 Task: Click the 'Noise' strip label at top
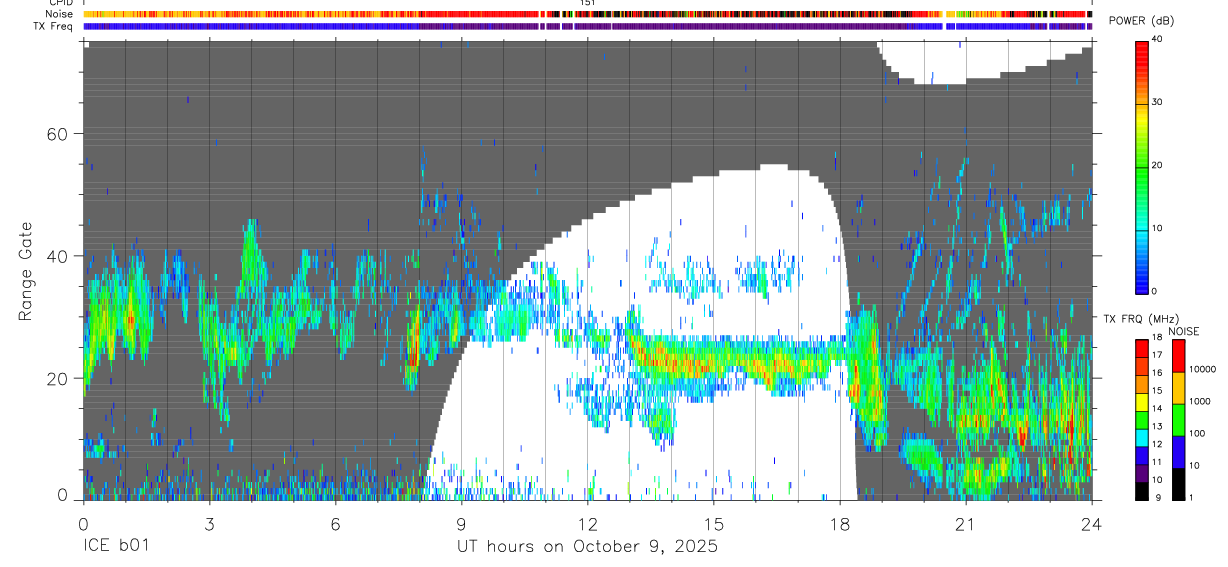click(60, 14)
